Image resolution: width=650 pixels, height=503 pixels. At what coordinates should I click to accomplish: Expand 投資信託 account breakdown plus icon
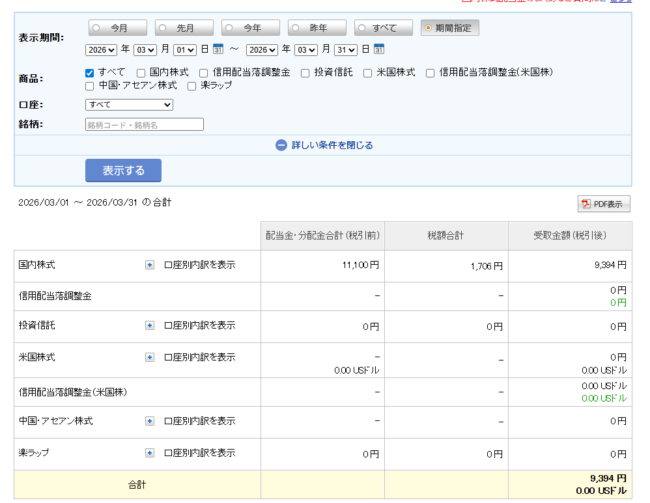point(150,325)
